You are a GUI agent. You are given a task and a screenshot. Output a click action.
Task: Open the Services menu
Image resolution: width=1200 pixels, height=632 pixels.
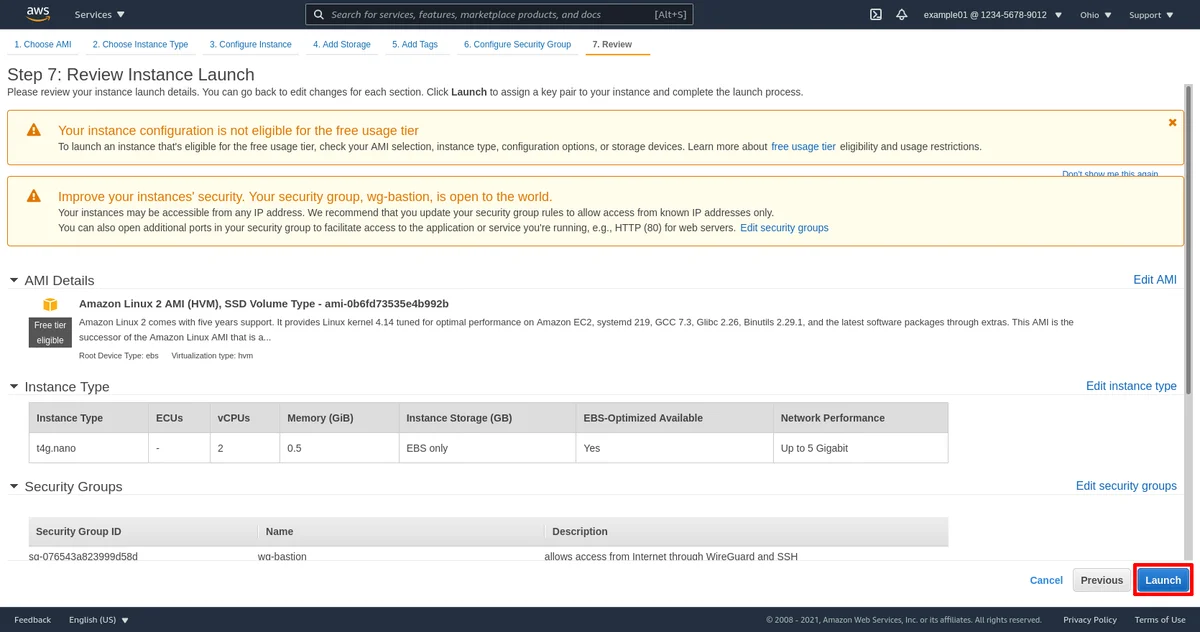click(x=100, y=15)
